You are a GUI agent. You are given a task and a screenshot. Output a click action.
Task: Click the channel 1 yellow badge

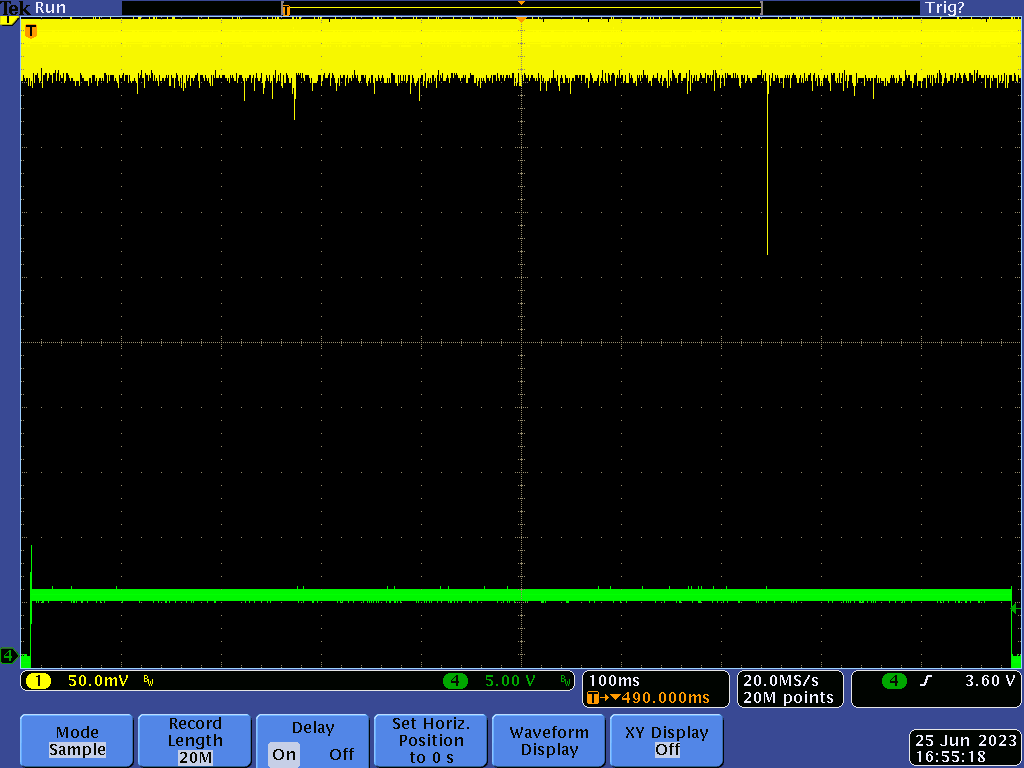tap(38, 681)
